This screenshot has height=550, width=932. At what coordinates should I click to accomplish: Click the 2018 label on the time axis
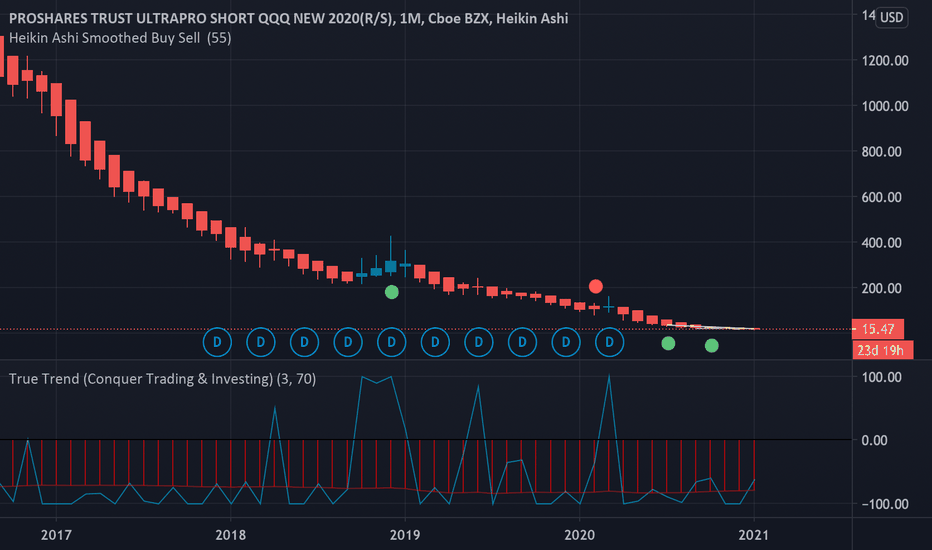pyautogui.click(x=231, y=535)
